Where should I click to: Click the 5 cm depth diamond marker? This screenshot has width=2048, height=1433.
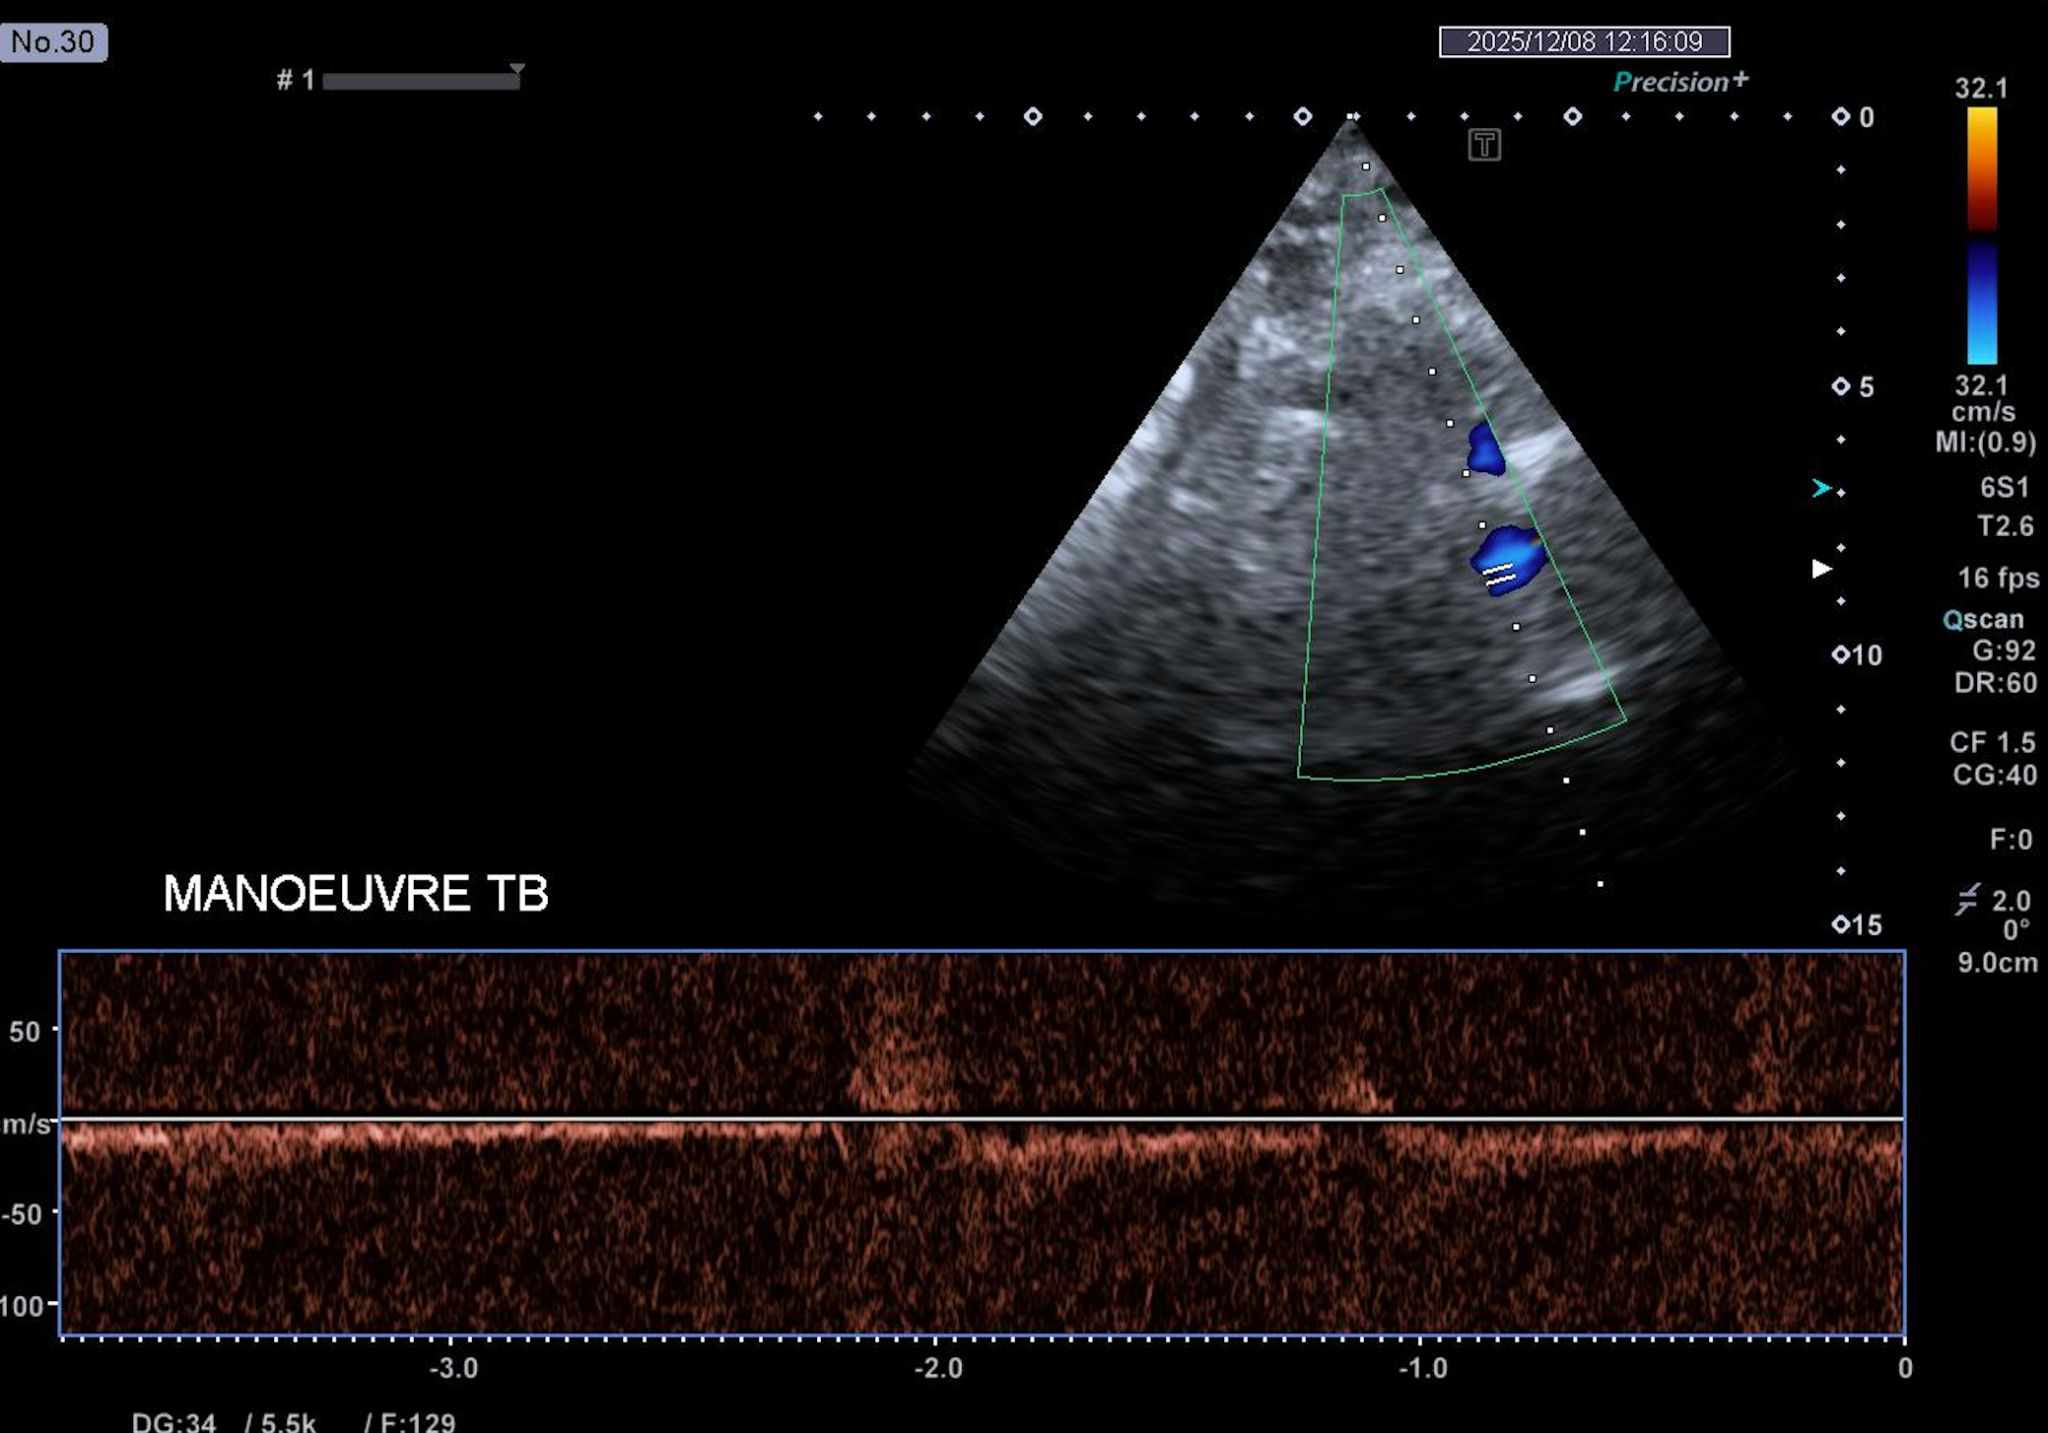tap(1841, 386)
